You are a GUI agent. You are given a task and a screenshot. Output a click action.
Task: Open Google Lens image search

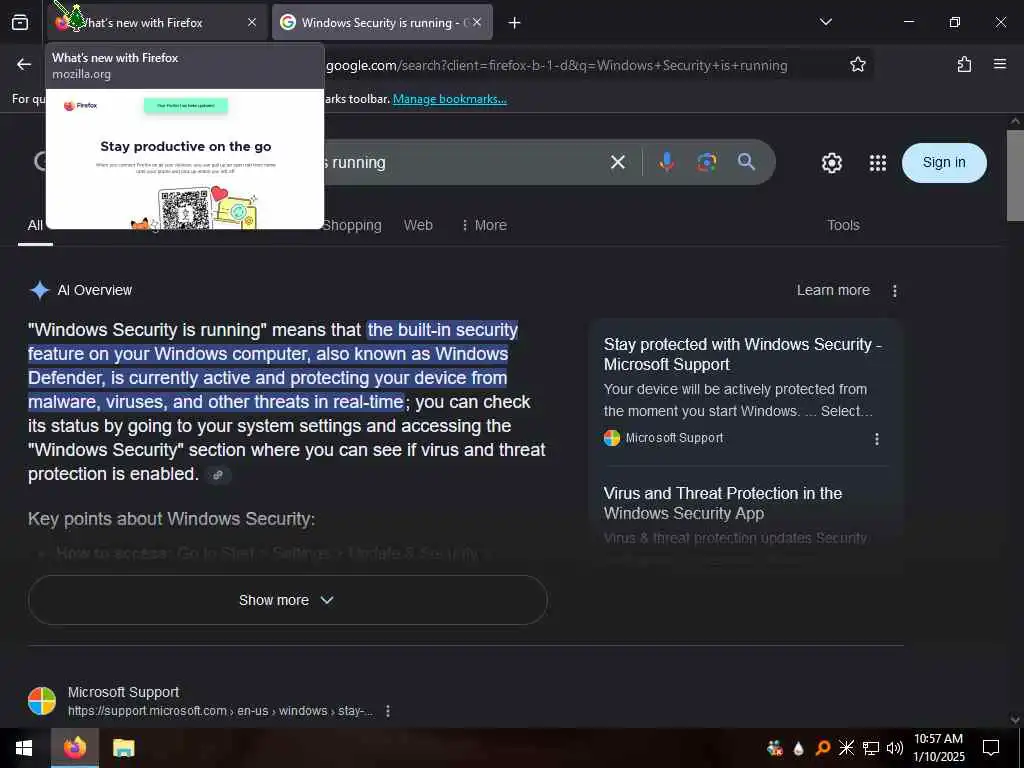tap(706, 162)
